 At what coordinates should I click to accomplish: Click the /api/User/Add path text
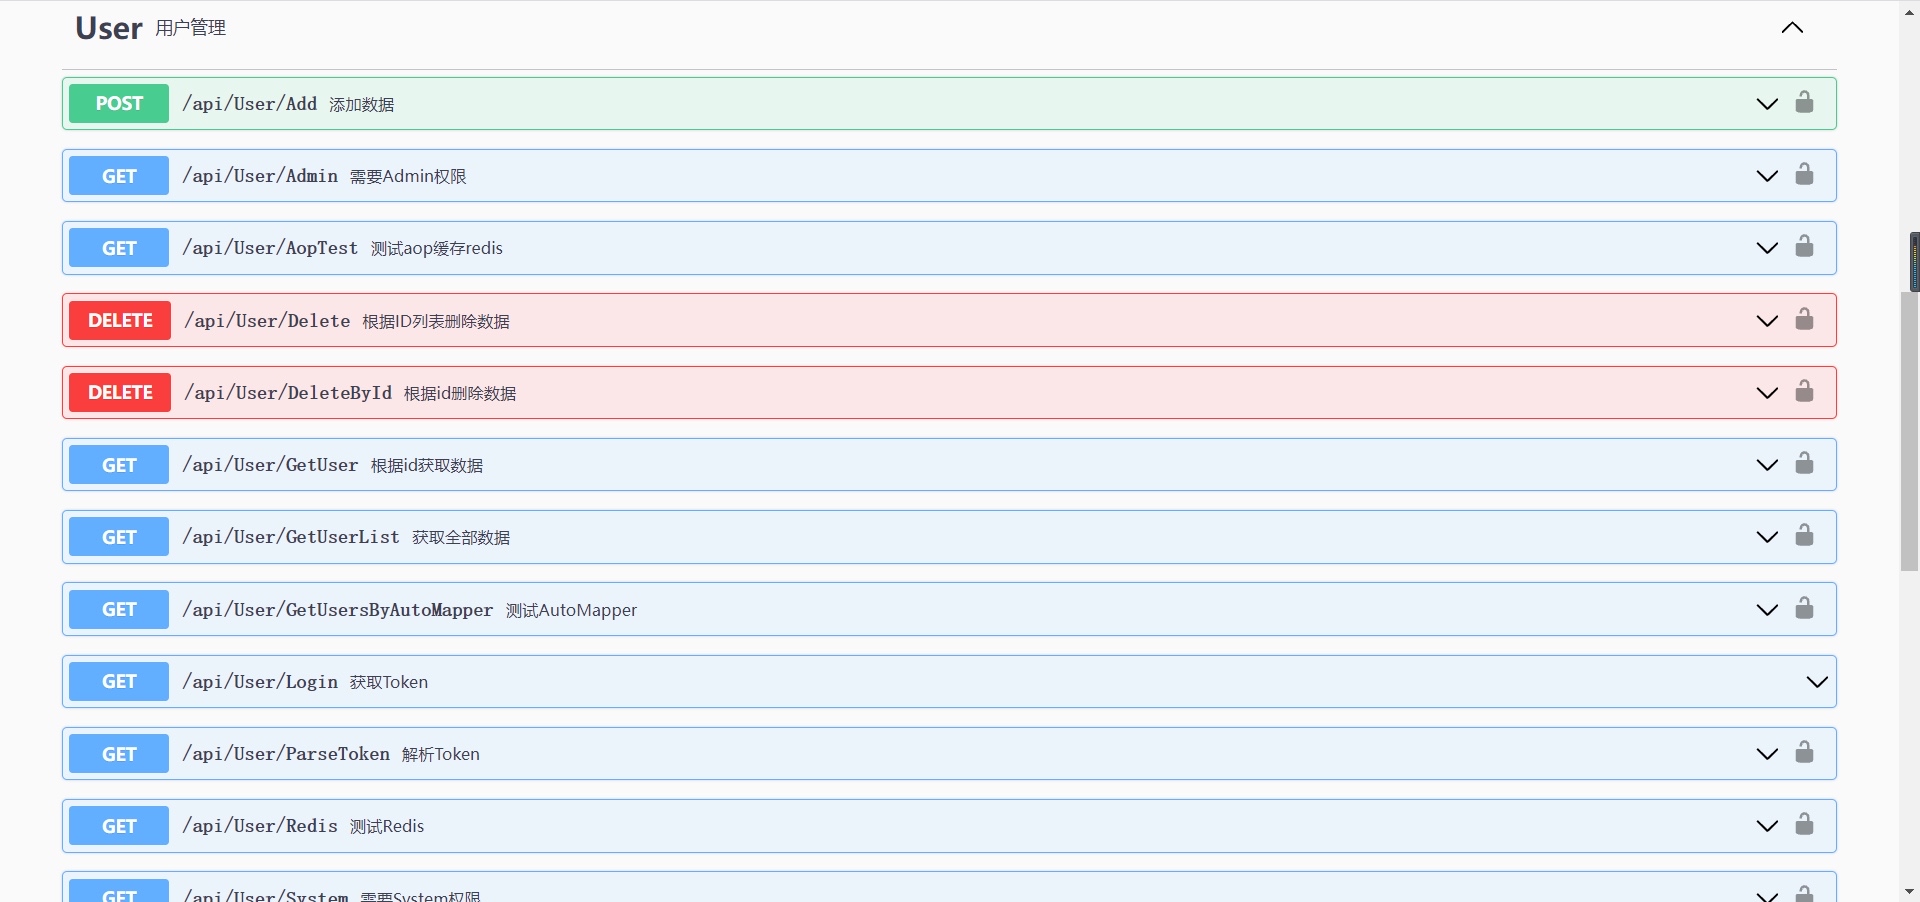pyautogui.click(x=249, y=104)
